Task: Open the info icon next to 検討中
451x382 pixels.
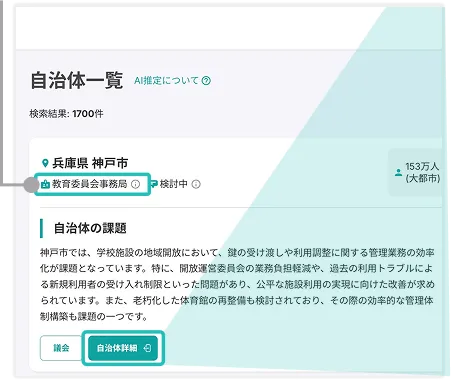Action: [x=196, y=184]
